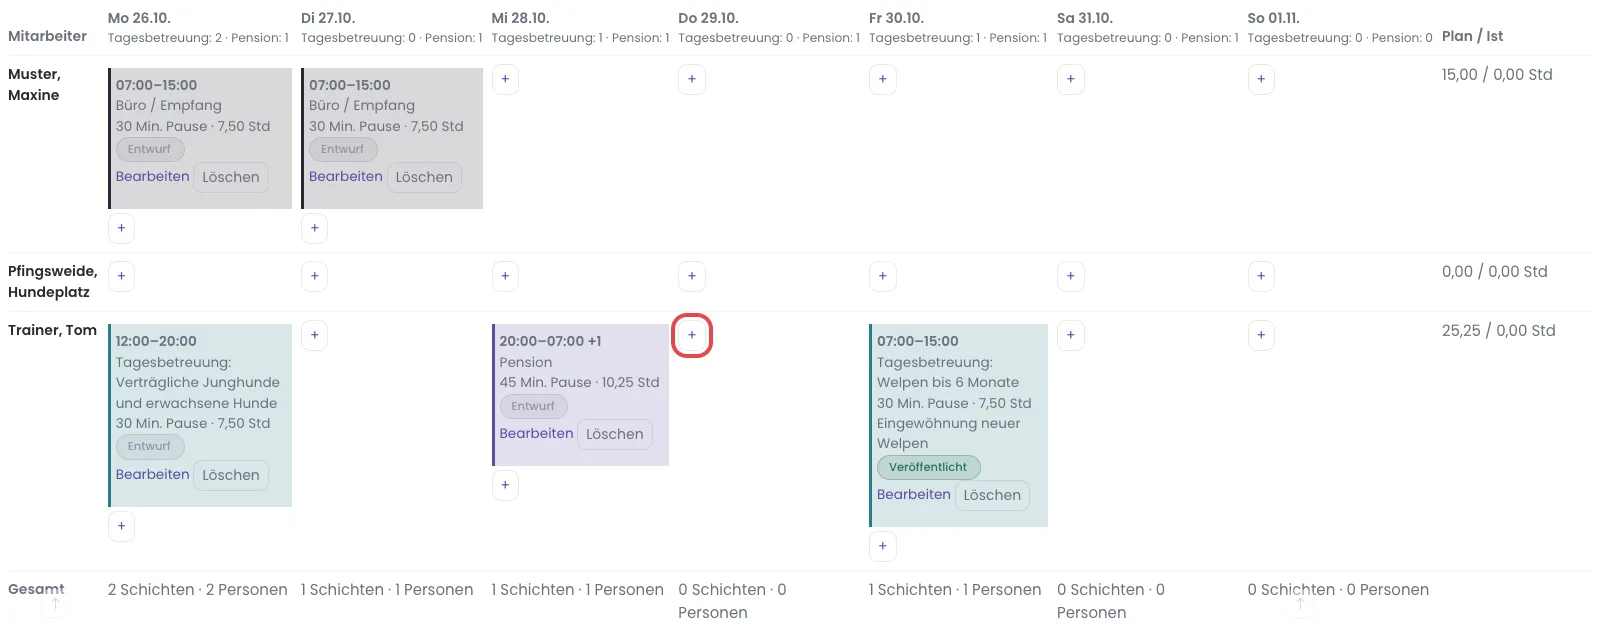Image resolution: width=1600 pixels, height=640 pixels.
Task: Select employee name 'Pfingsweide, Hundeplatz'
Action: (52, 282)
